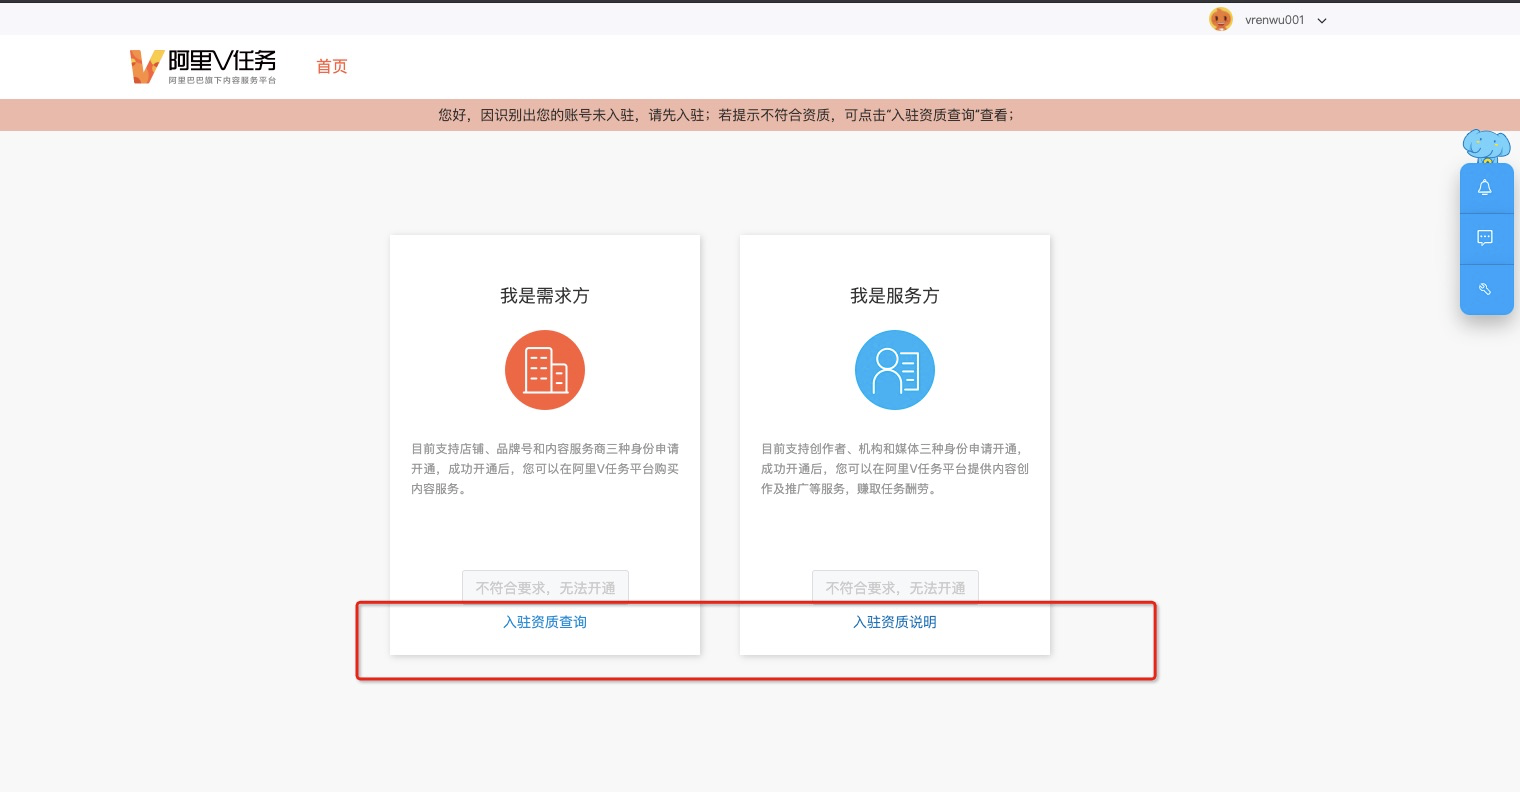
Task: Click the vrenwu001 username
Action: coord(1274,20)
